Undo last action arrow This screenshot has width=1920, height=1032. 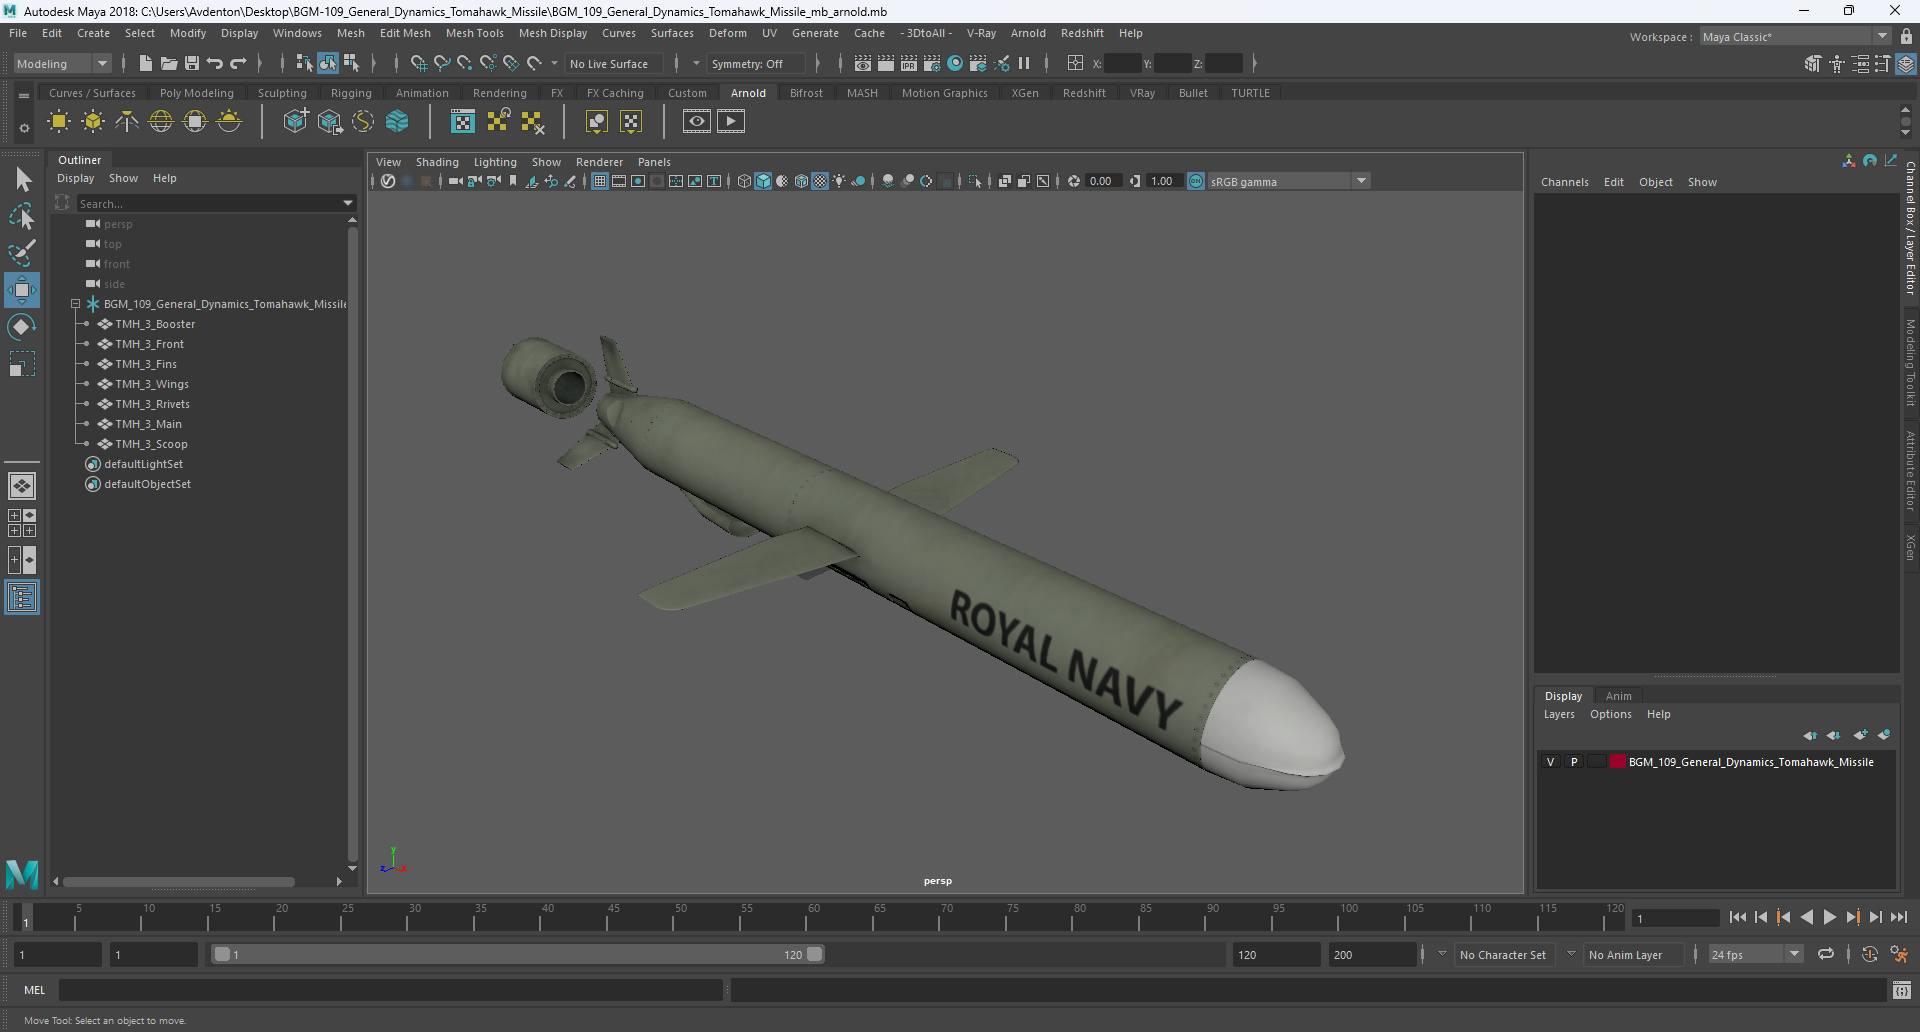[215, 63]
